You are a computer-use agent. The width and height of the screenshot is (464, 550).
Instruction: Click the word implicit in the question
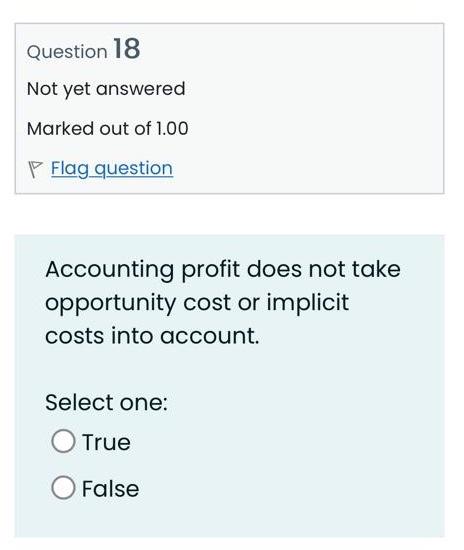pyautogui.click(x=308, y=303)
